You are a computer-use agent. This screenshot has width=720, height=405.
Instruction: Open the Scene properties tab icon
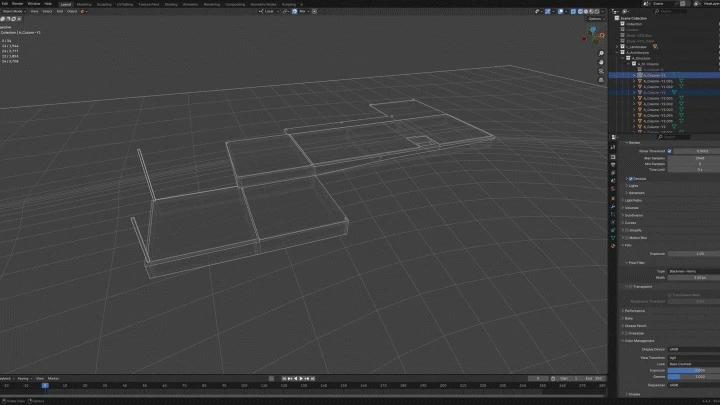[613, 181]
